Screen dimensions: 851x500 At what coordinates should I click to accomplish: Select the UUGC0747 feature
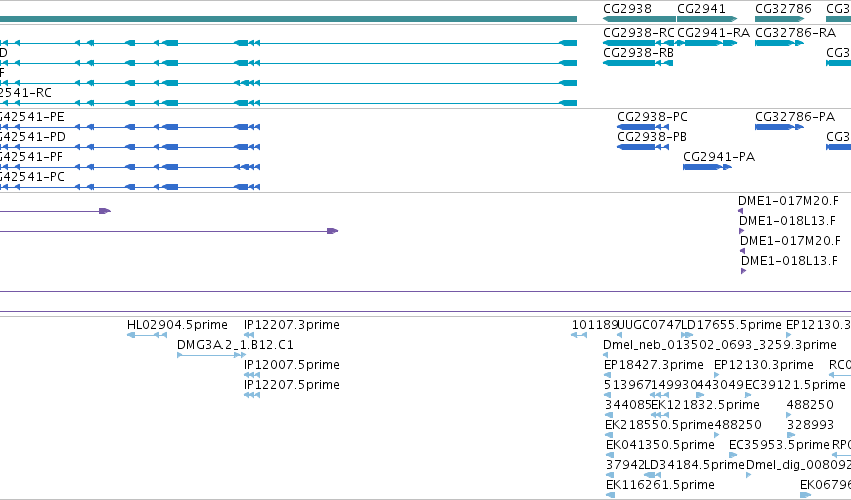click(649, 325)
